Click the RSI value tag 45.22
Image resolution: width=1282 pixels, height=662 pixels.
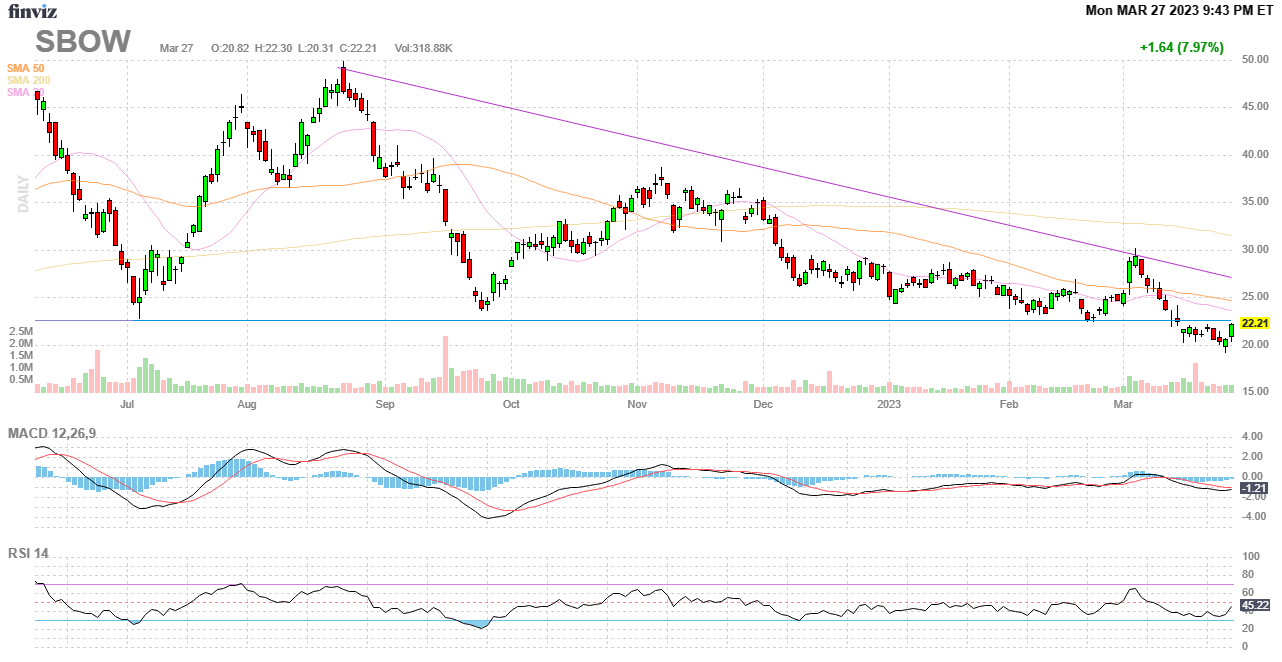[x=1254, y=605]
